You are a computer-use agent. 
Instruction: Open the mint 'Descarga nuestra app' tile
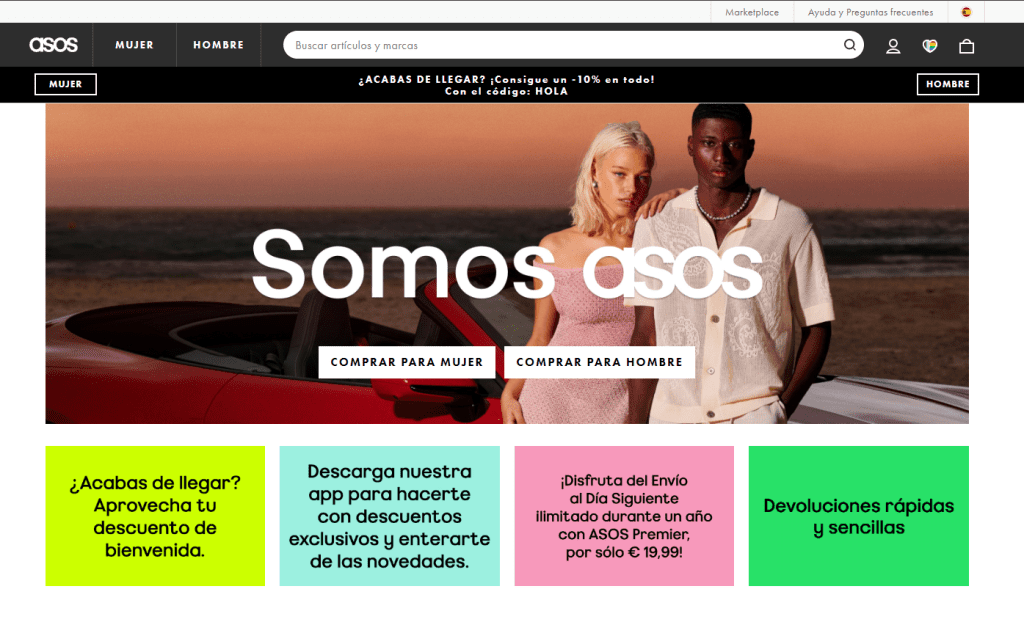click(x=390, y=516)
